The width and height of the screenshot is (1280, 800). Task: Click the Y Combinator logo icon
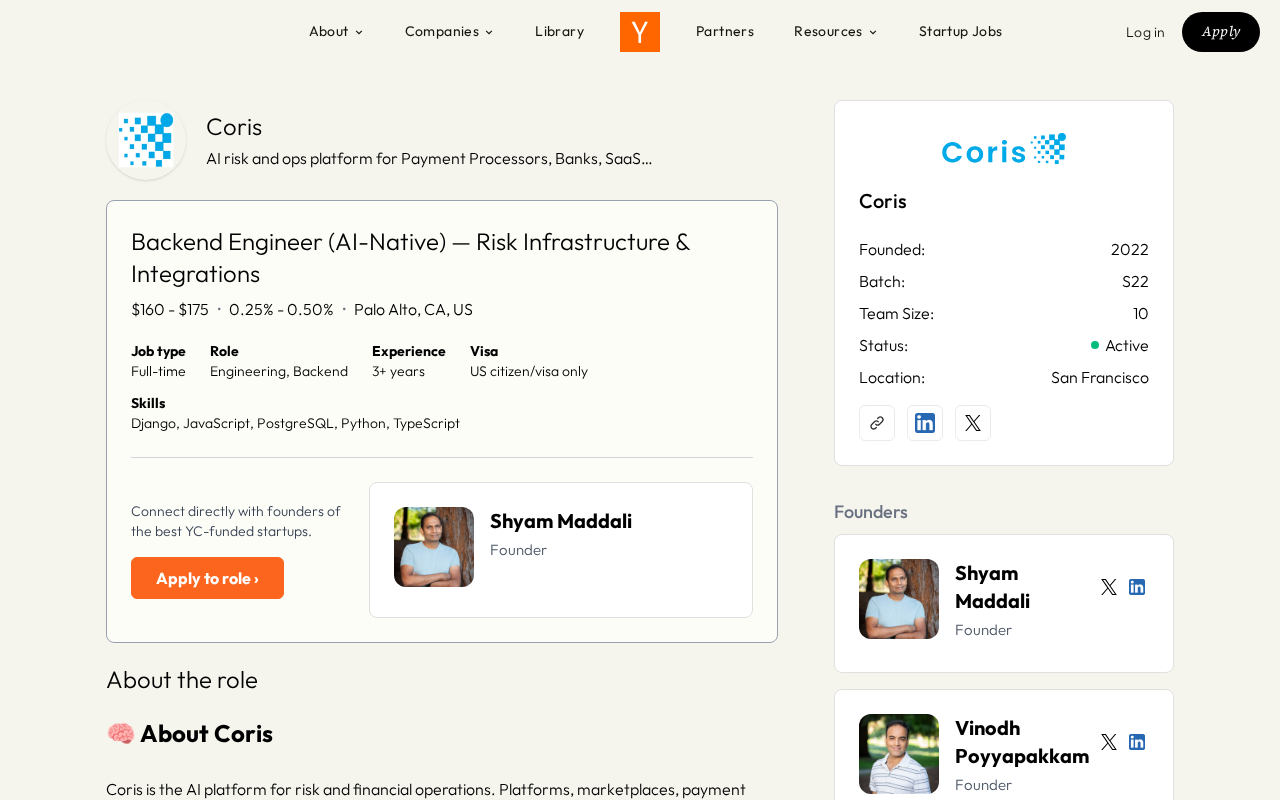point(640,32)
